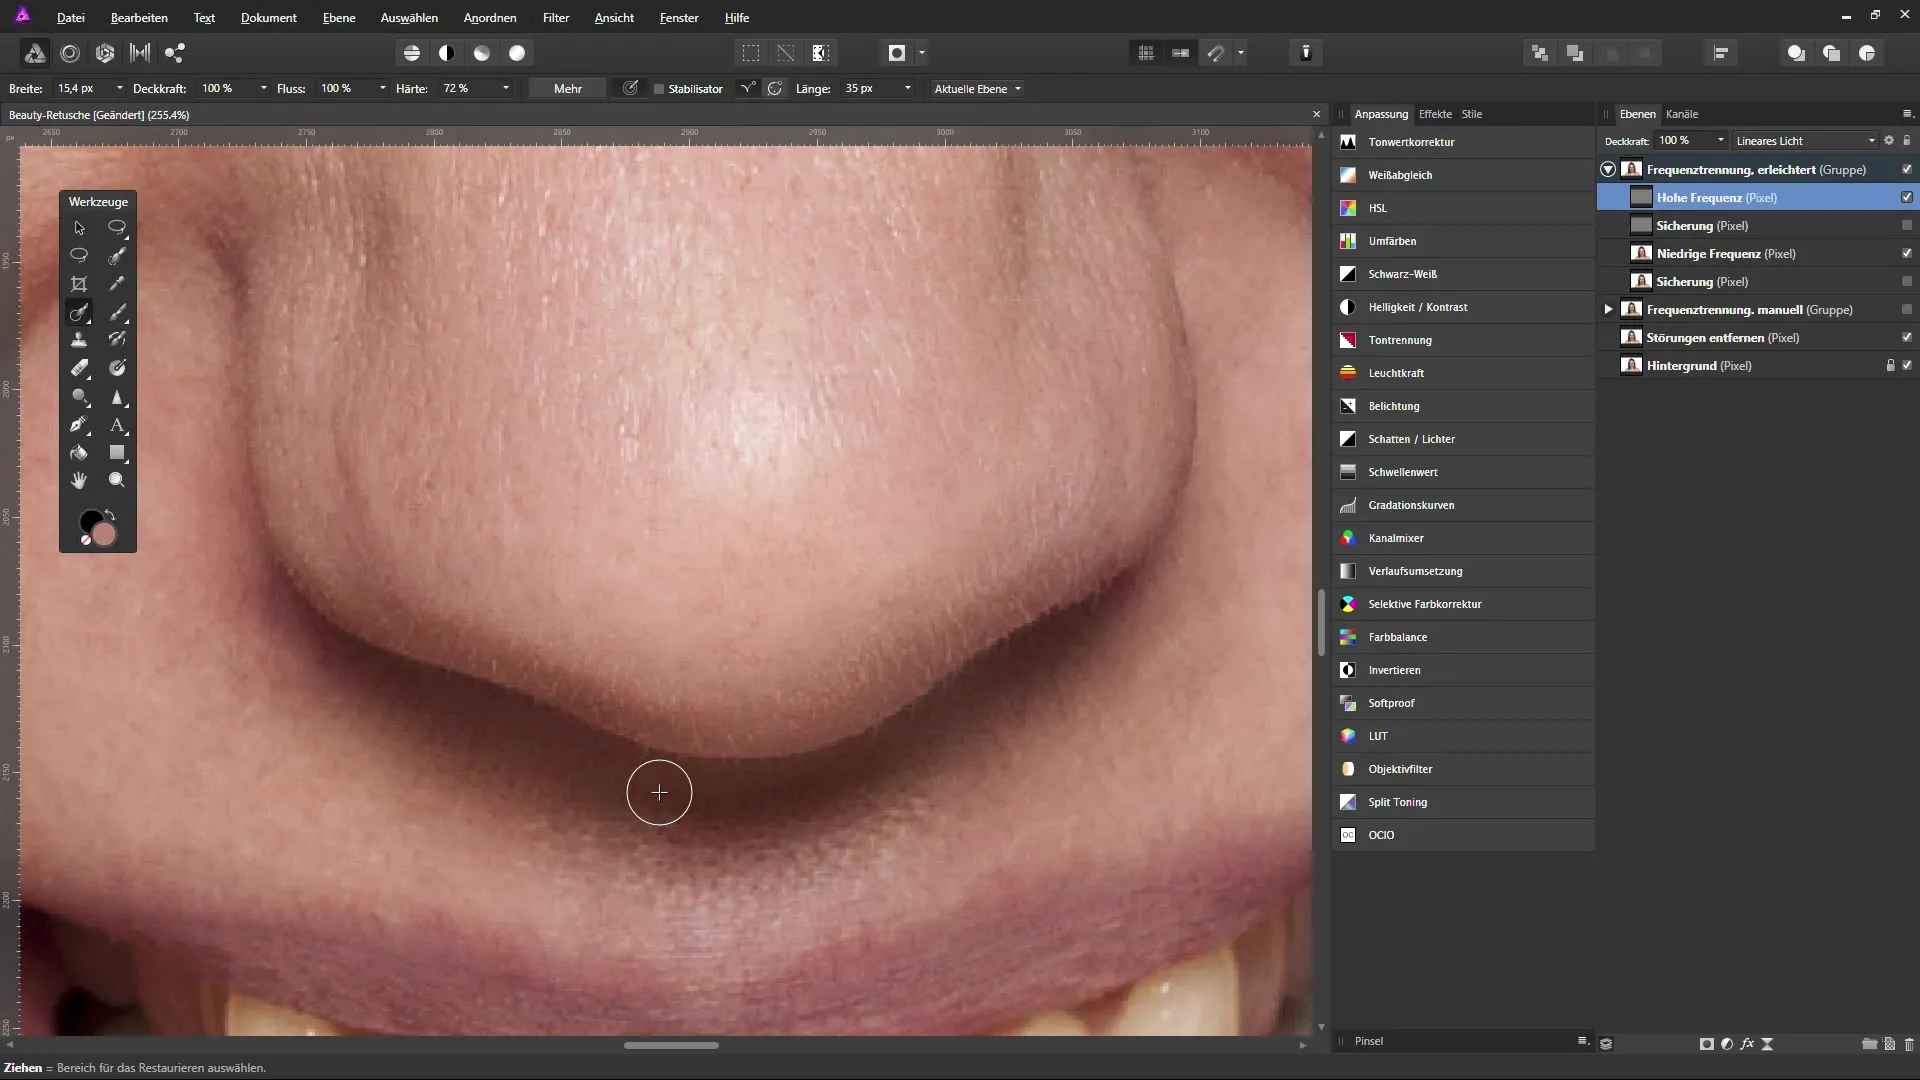Open the Assistant manager icon
1920x1080 pixels.
pyautogui.click(x=1306, y=53)
